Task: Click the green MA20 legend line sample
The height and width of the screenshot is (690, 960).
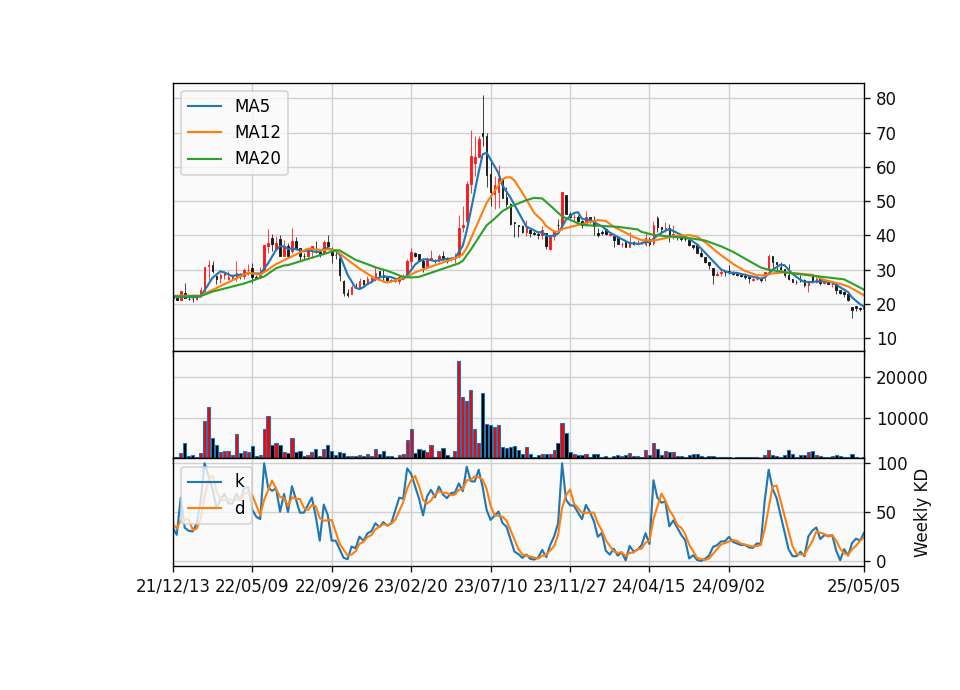Action: pos(204,159)
